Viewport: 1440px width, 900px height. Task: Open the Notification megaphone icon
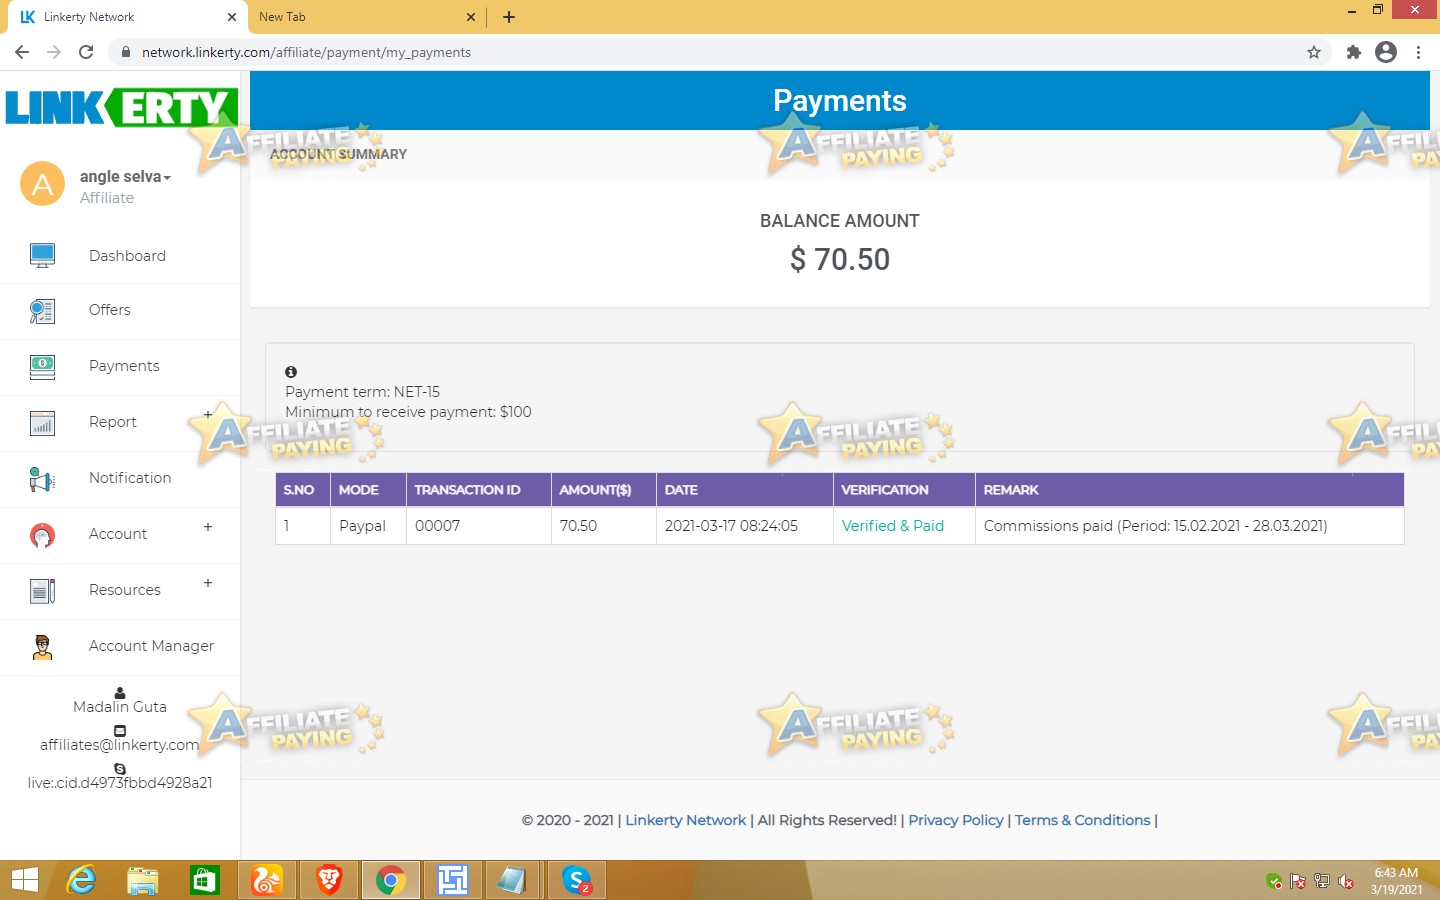(x=42, y=479)
